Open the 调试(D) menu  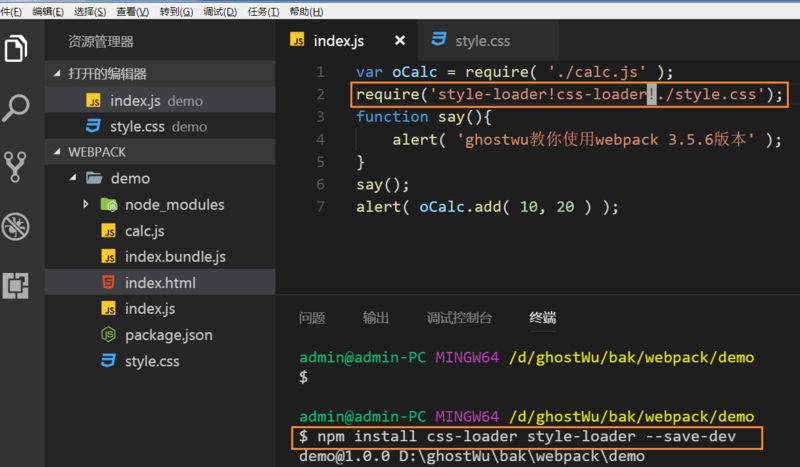220,11
